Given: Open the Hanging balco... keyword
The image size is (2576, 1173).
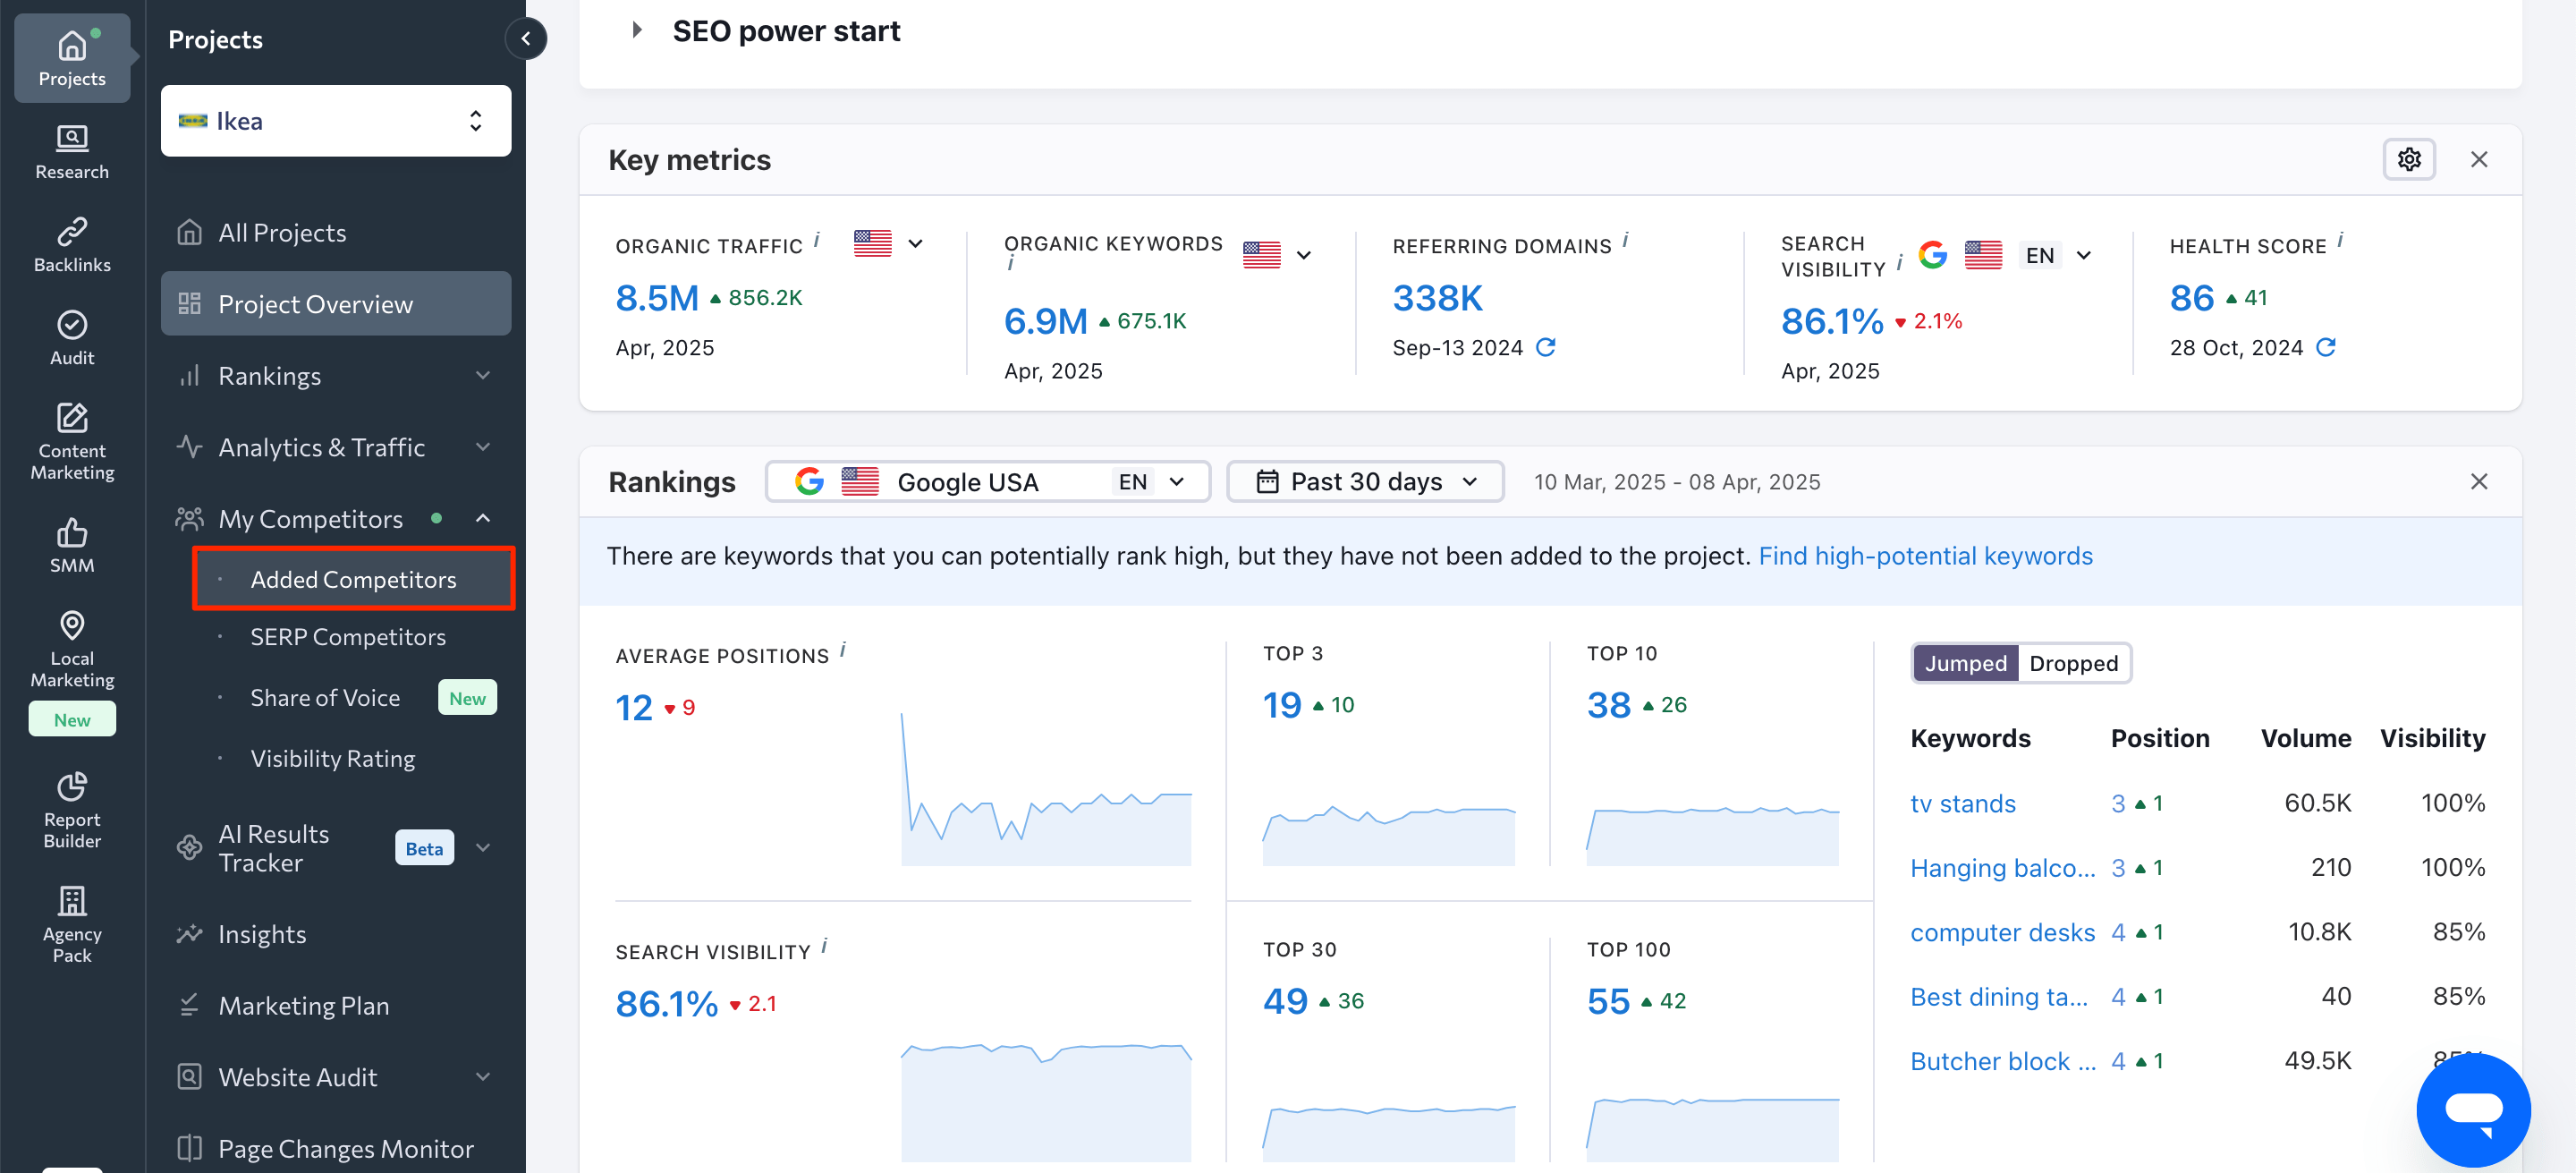Looking at the screenshot, I should click(x=2002, y=867).
